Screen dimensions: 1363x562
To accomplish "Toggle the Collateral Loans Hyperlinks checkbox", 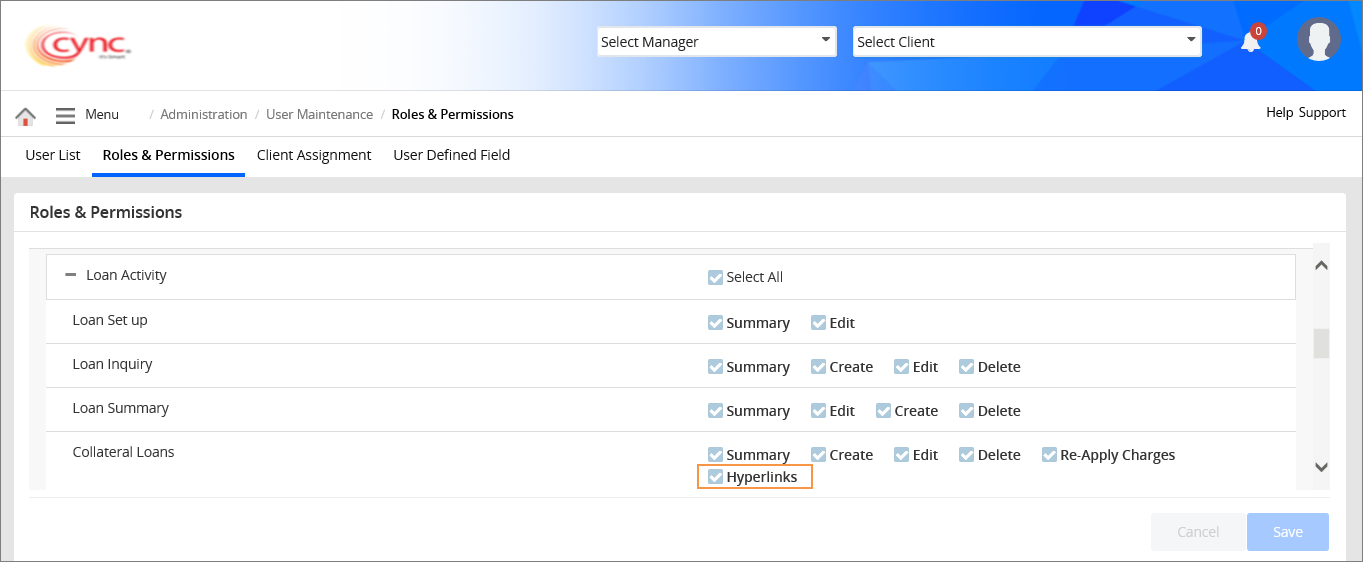I will pos(715,477).
